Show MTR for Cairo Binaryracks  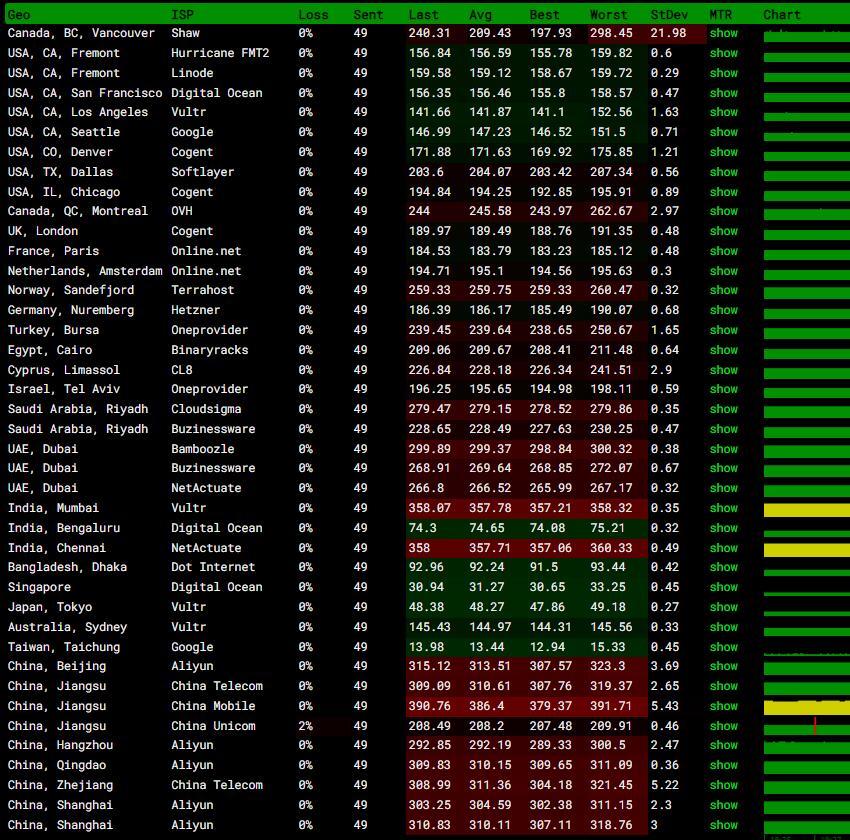point(723,351)
